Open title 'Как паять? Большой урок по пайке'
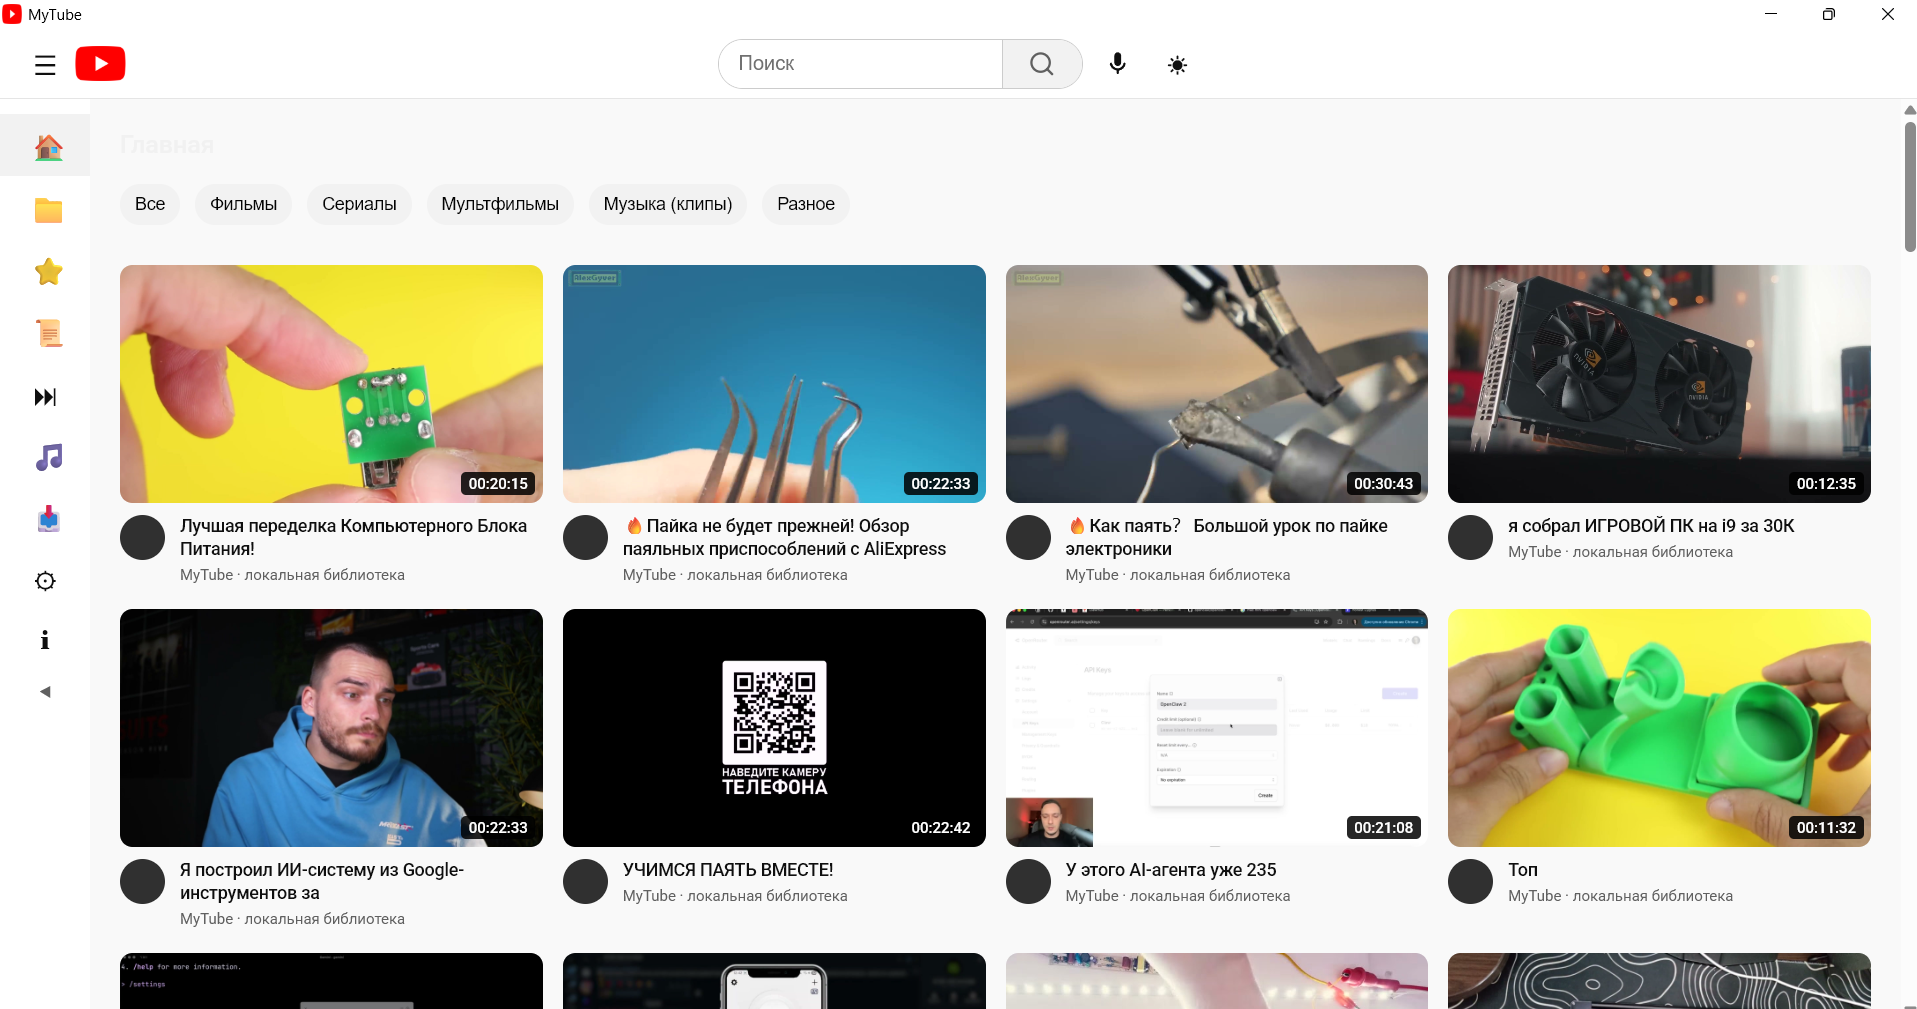Viewport: 1917px width, 1009px height. [1227, 537]
